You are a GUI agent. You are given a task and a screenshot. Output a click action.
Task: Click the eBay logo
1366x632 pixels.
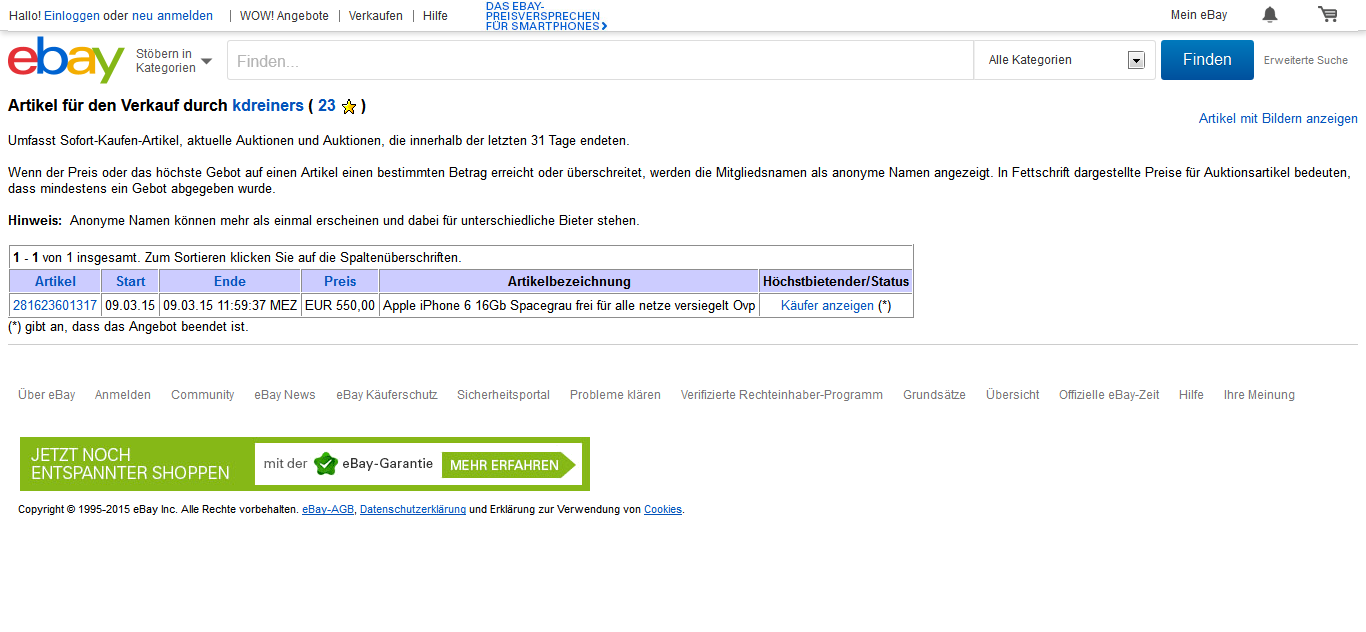66,60
